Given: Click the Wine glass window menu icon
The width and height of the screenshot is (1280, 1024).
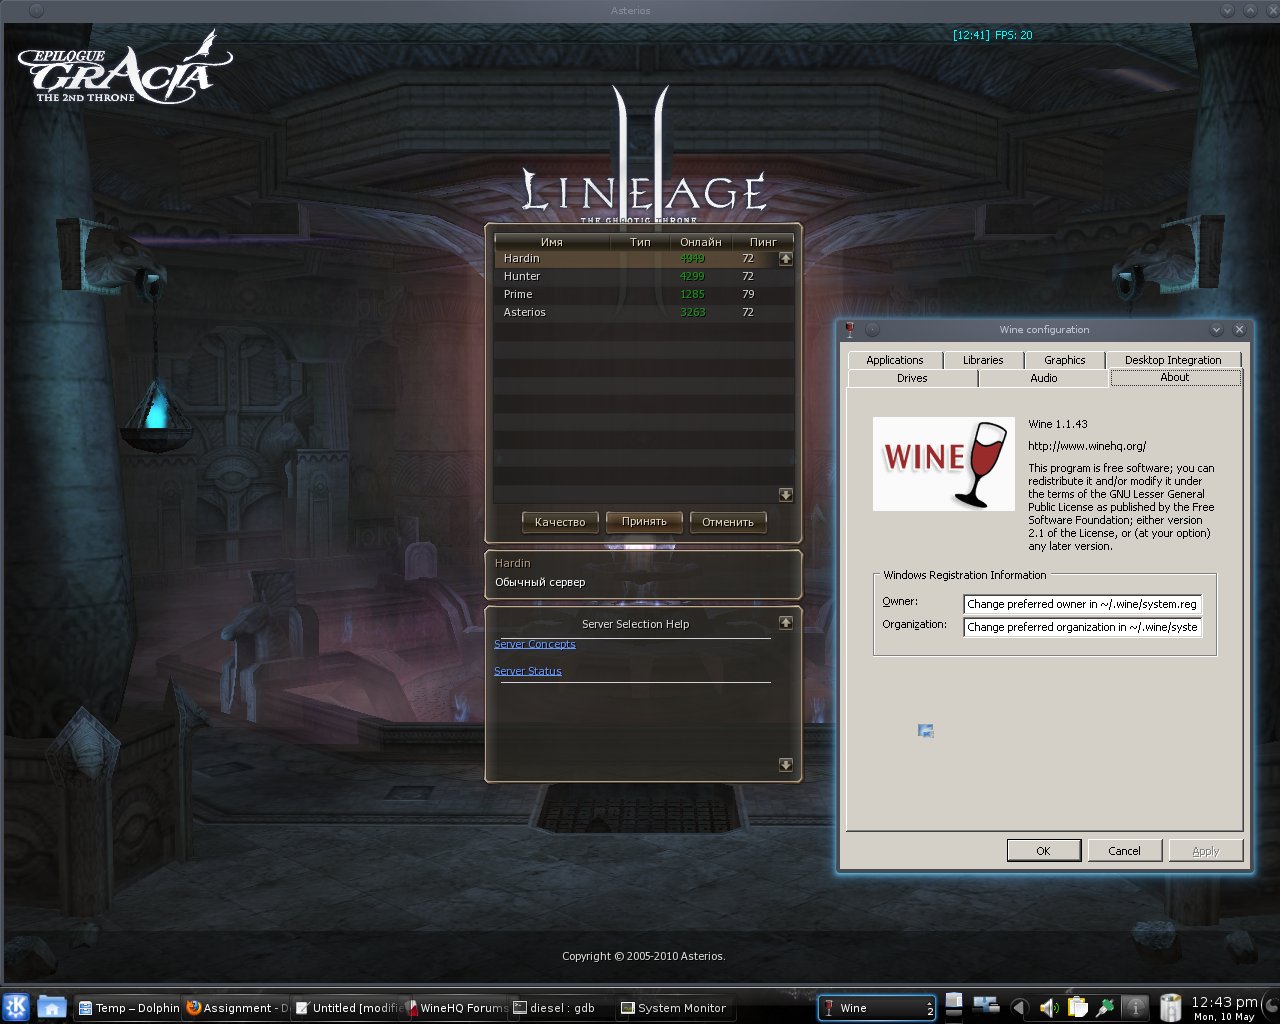Looking at the screenshot, I should [x=849, y=330].
